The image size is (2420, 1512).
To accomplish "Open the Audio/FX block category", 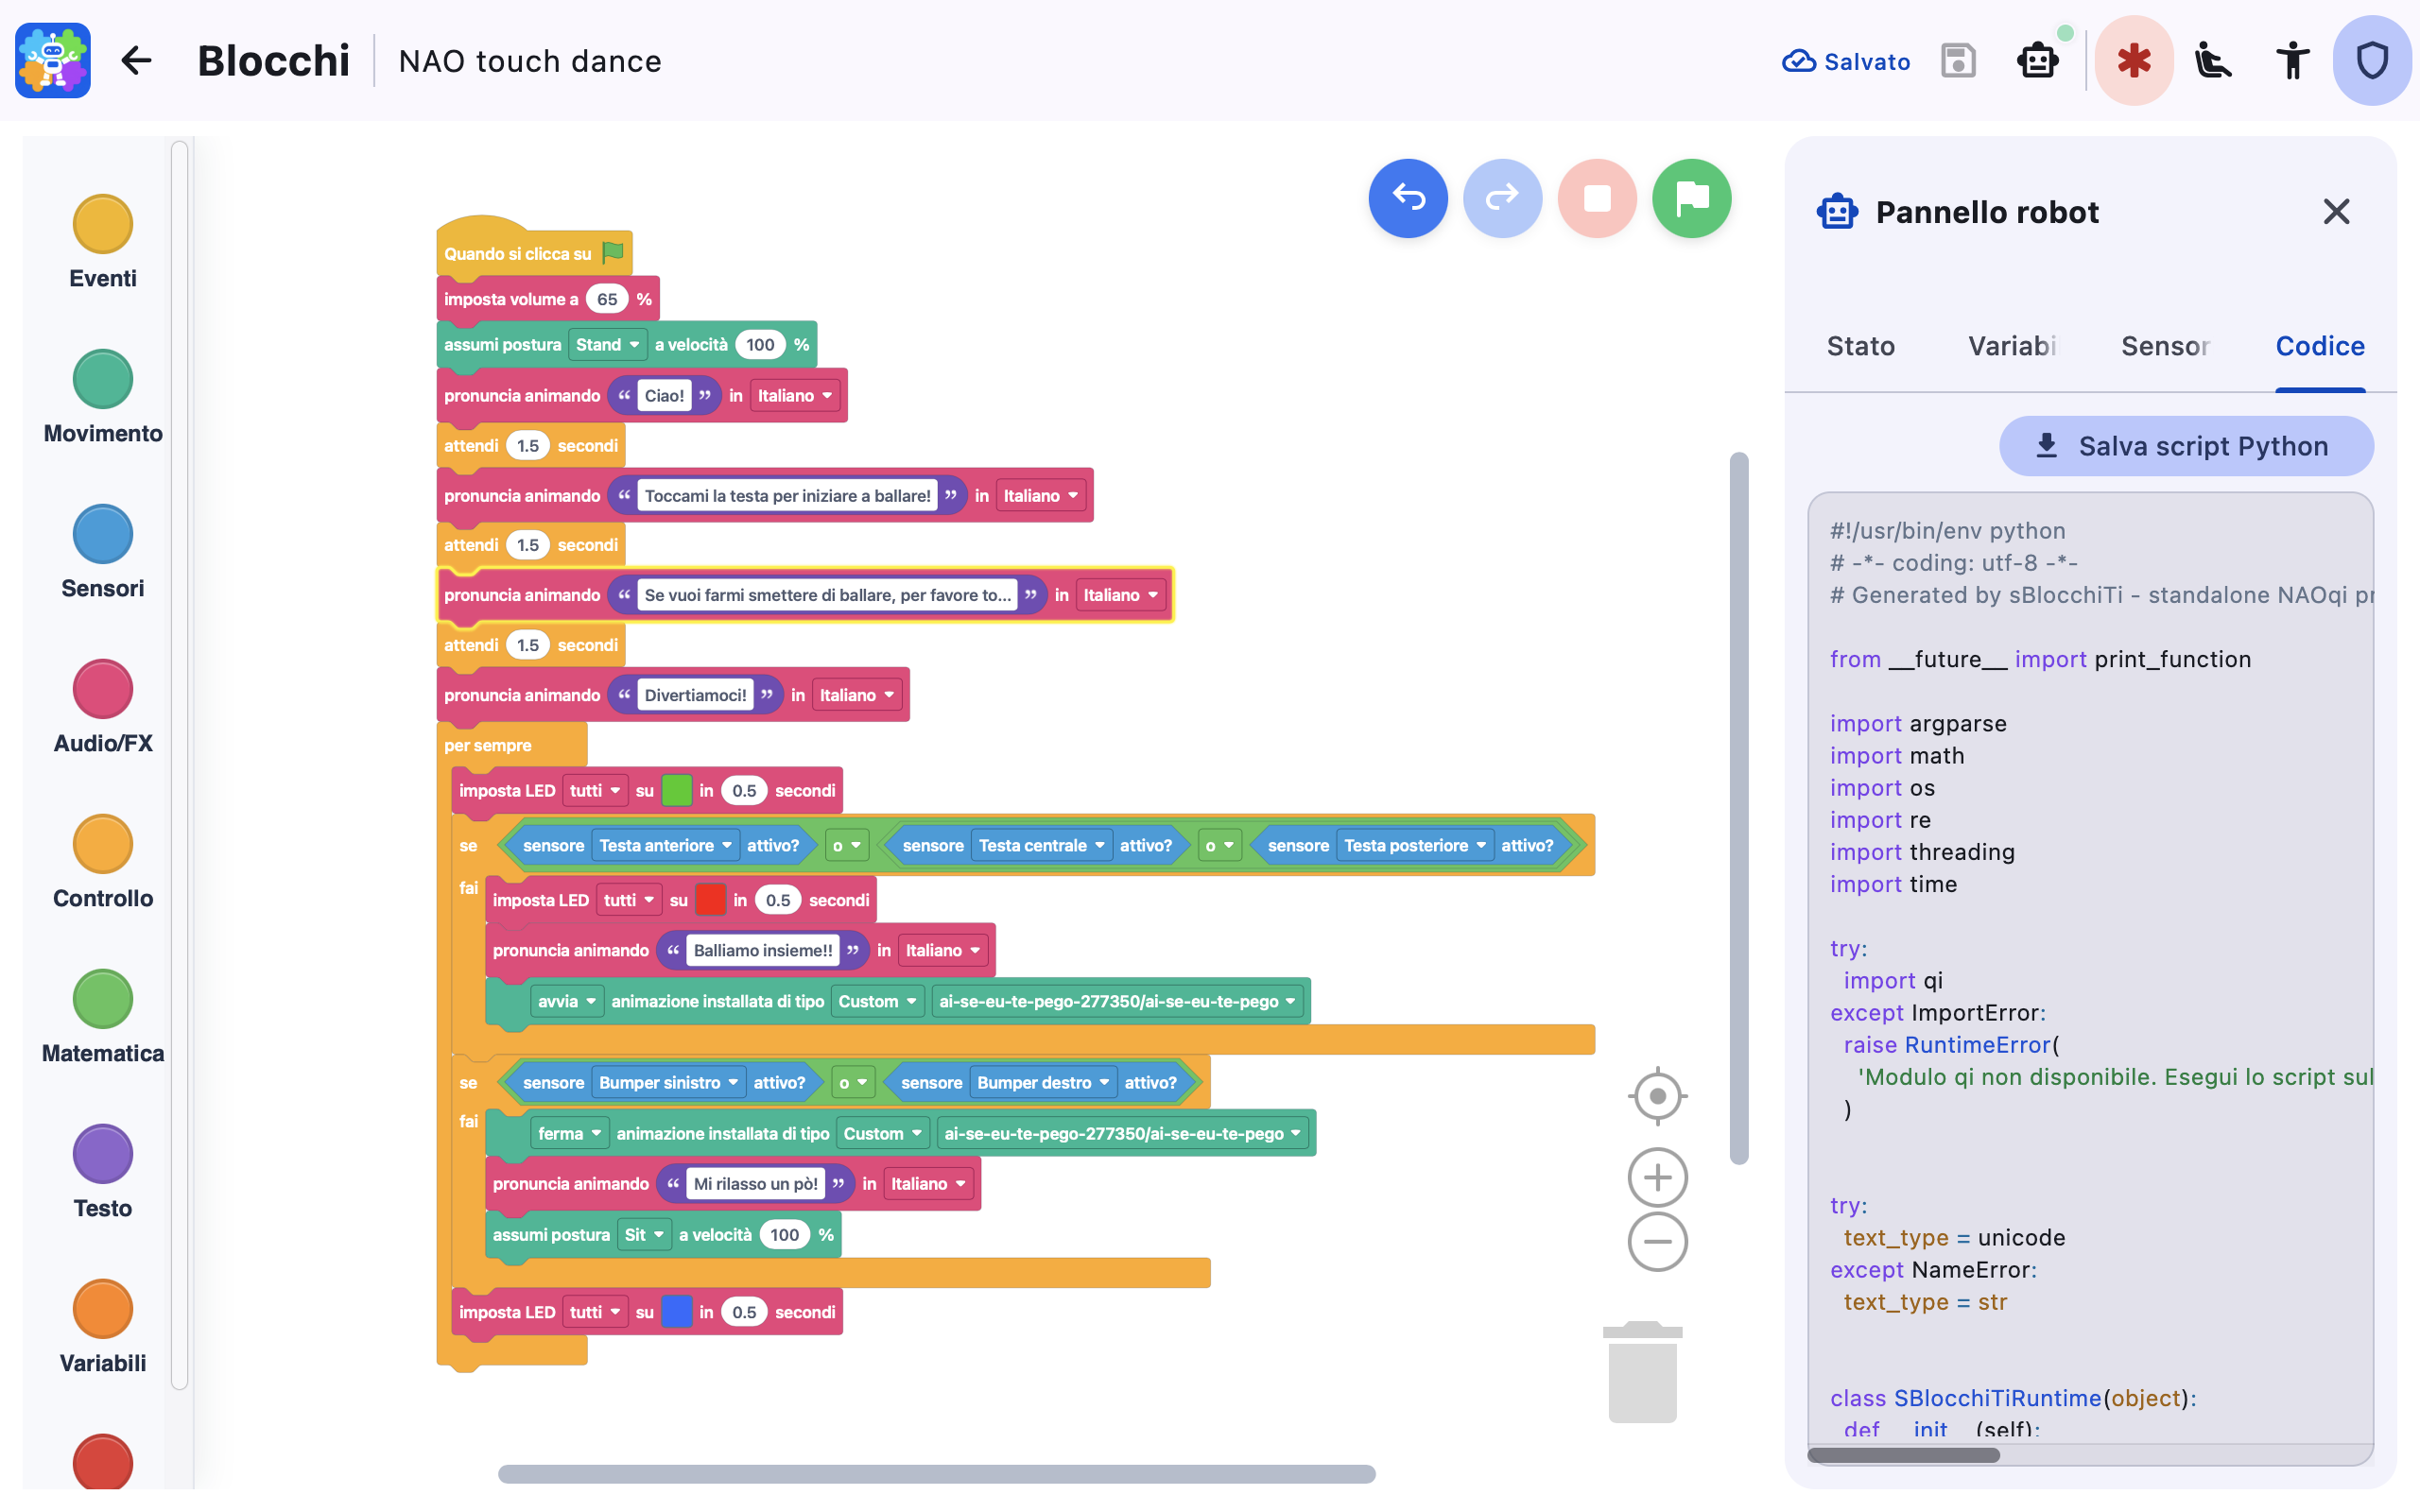I will pyautogui.click(x=102, y=708).
